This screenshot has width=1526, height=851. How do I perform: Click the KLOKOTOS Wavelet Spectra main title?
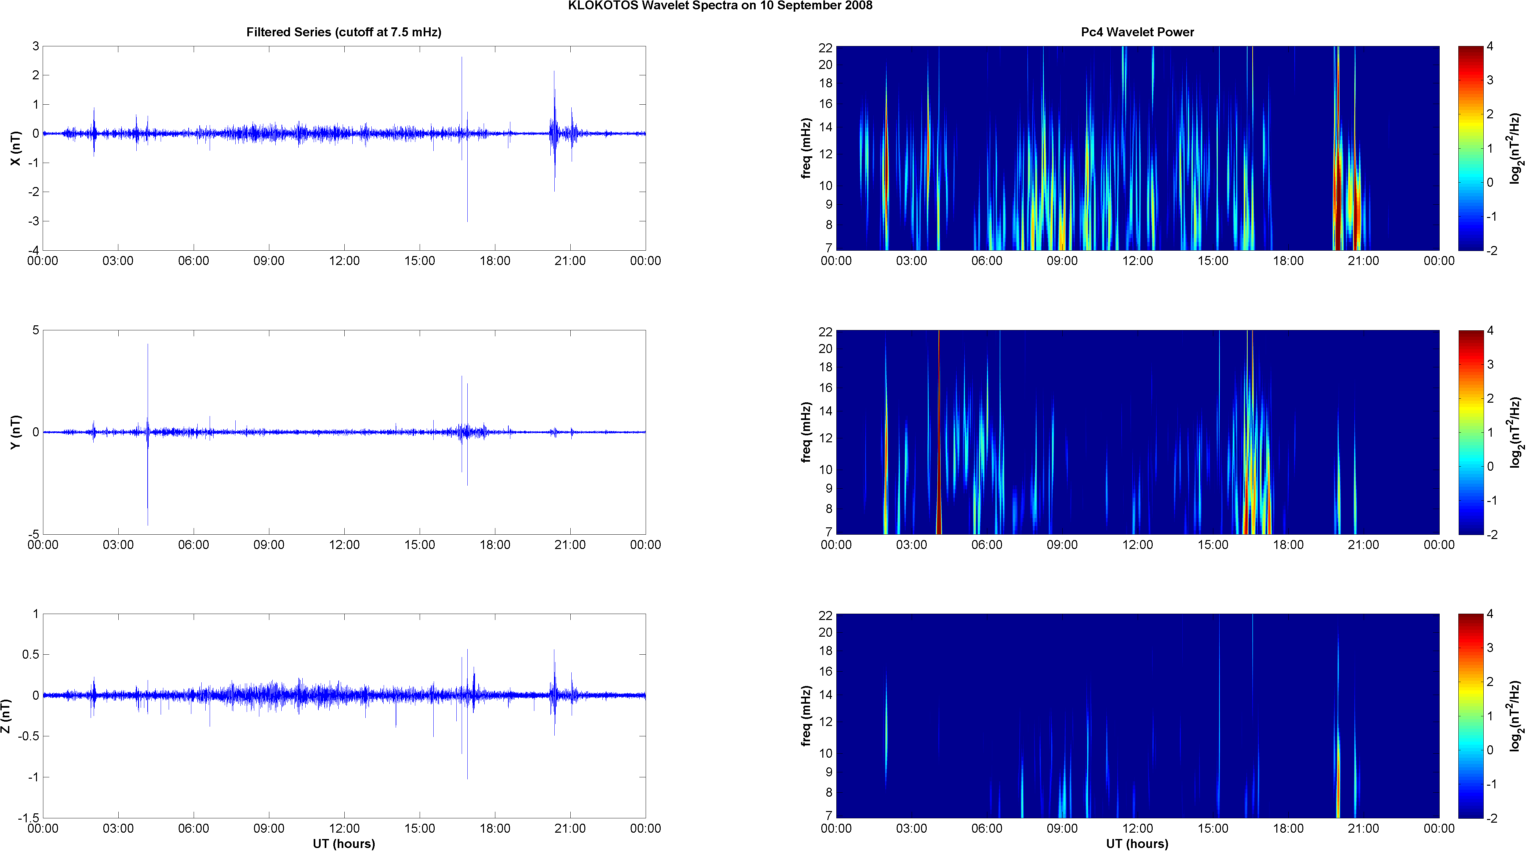point(720,6)
